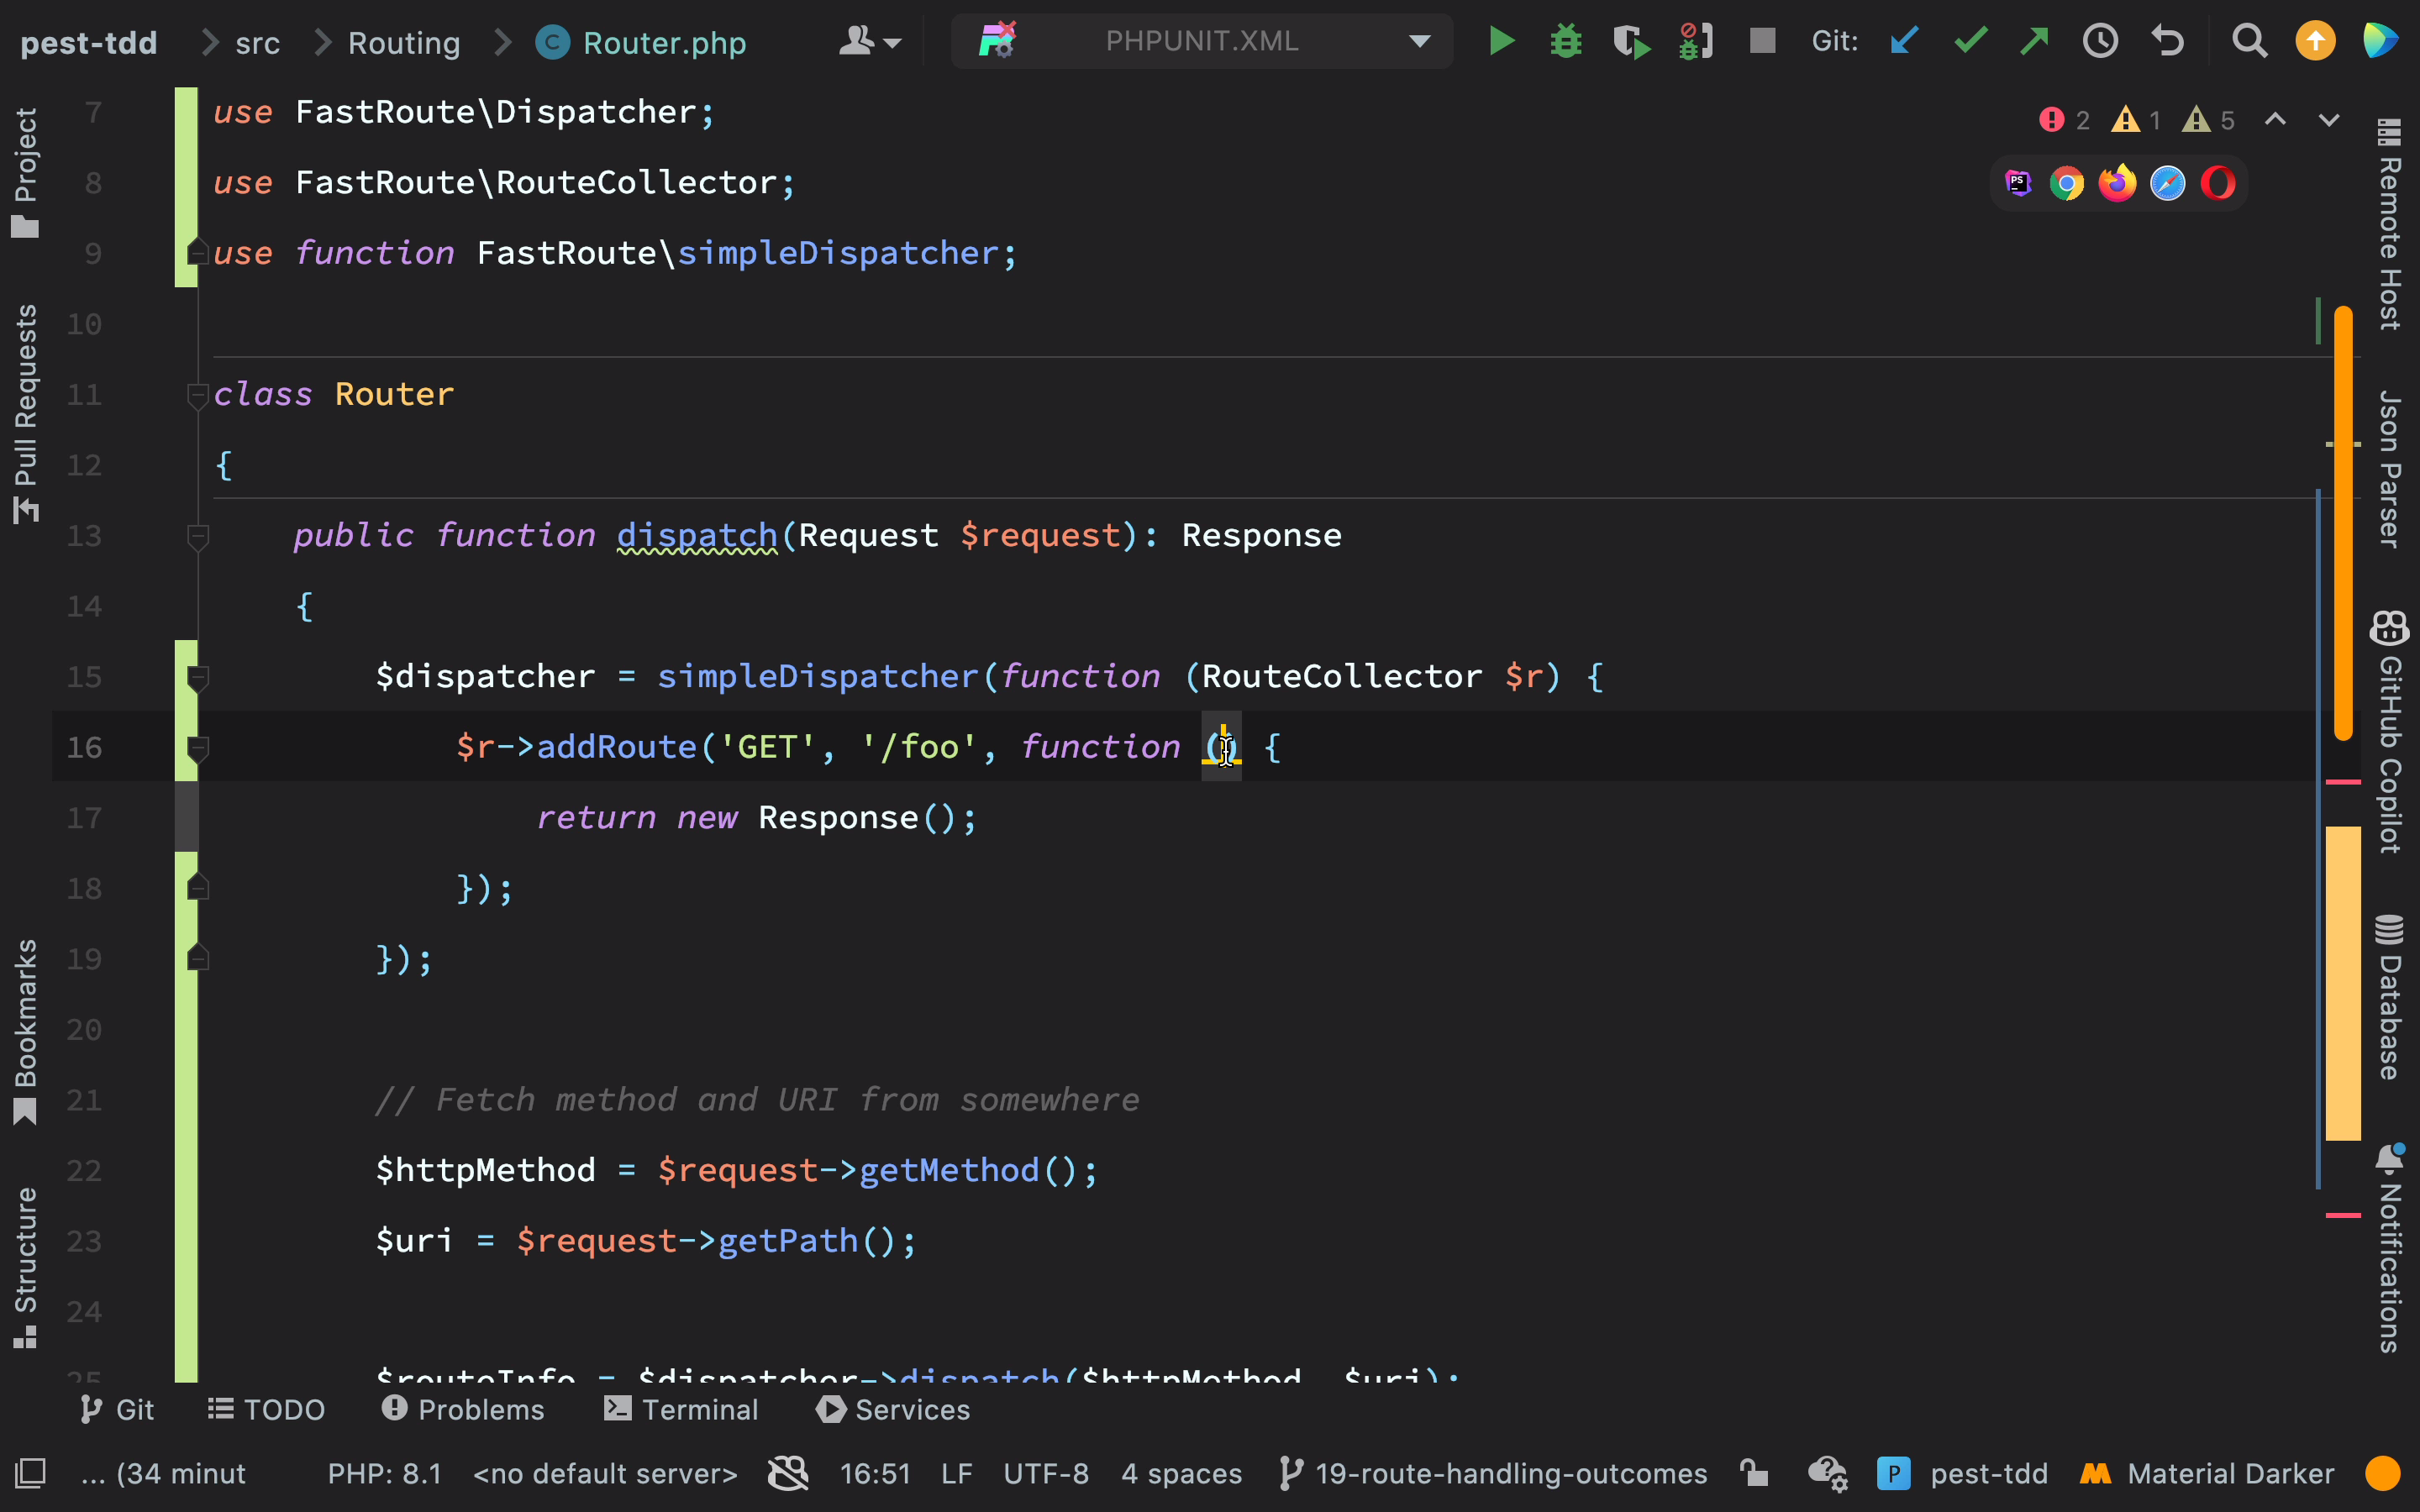
Task: Push commits with green arrow
Action: tap(2034, 41)
